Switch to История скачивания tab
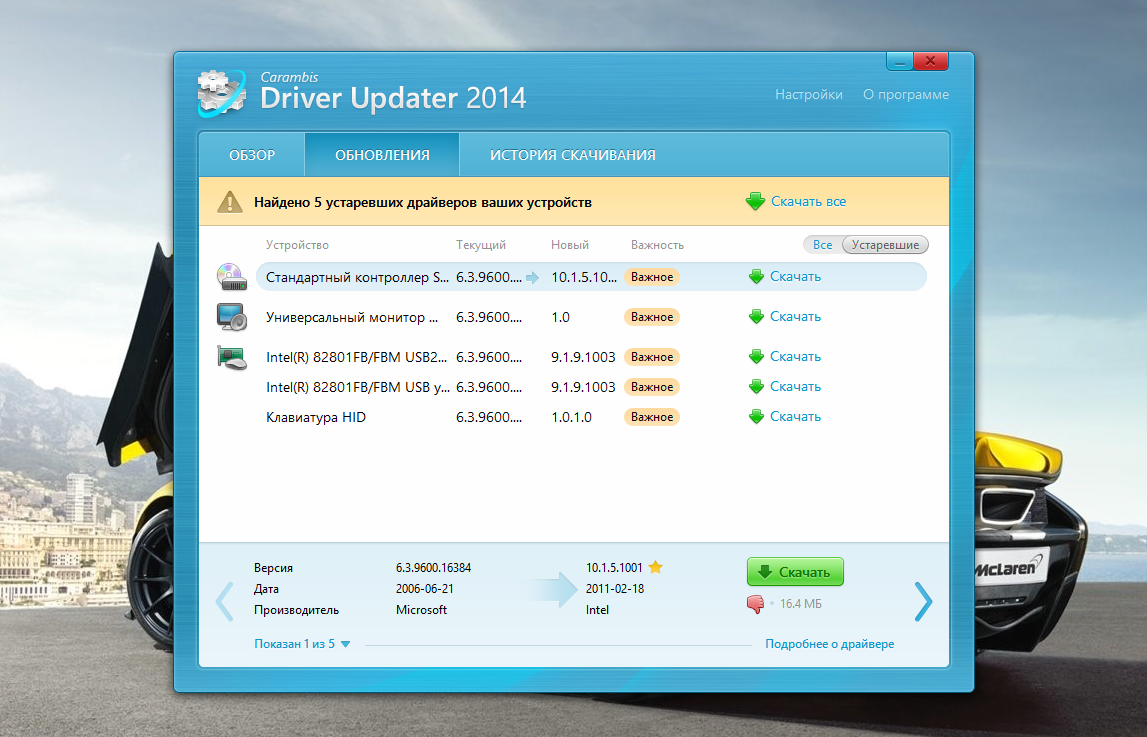This screenshot has width=1147, height=737. (x=572, y=155)
